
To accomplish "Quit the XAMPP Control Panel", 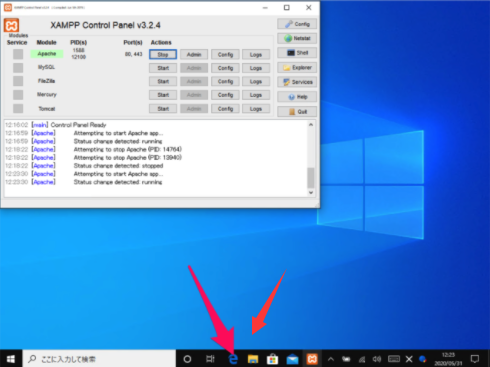I will pyautogui.click(x=297, y=112).
